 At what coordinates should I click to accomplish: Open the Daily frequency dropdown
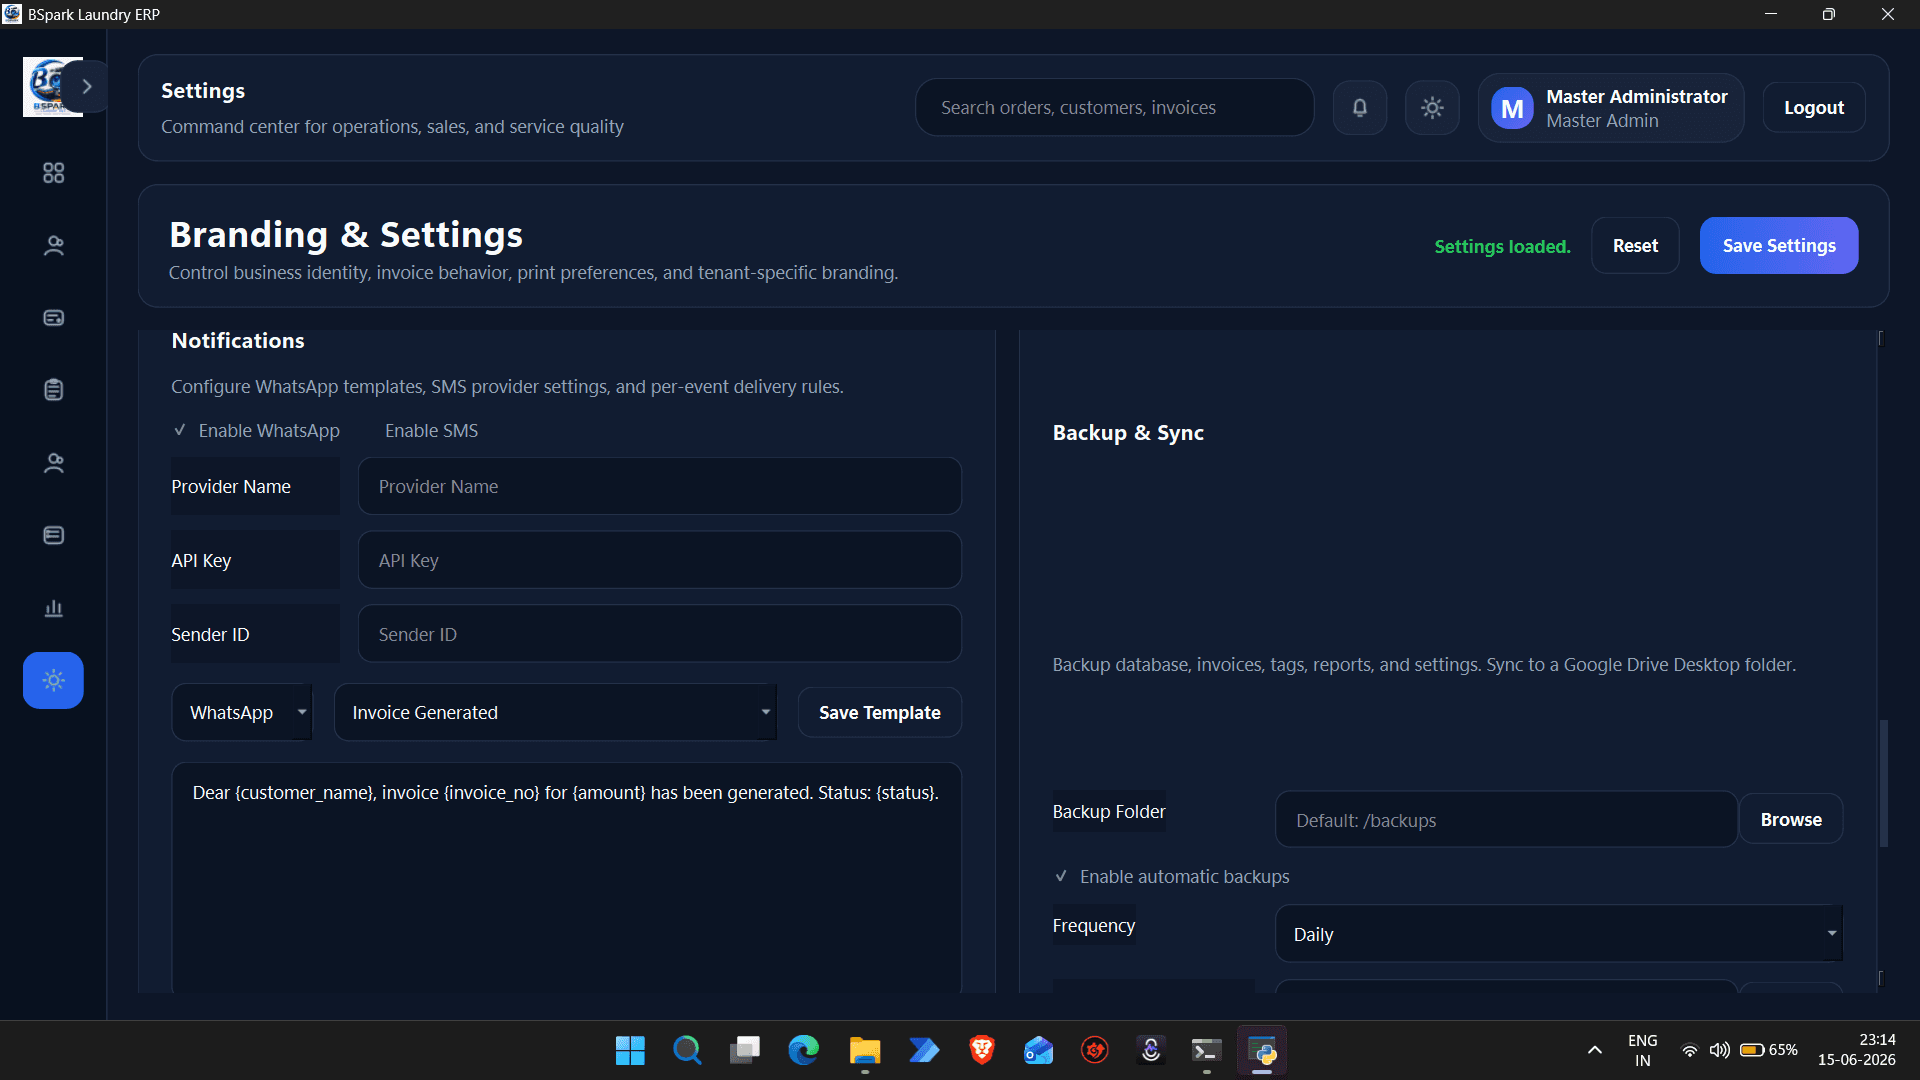1559,935
